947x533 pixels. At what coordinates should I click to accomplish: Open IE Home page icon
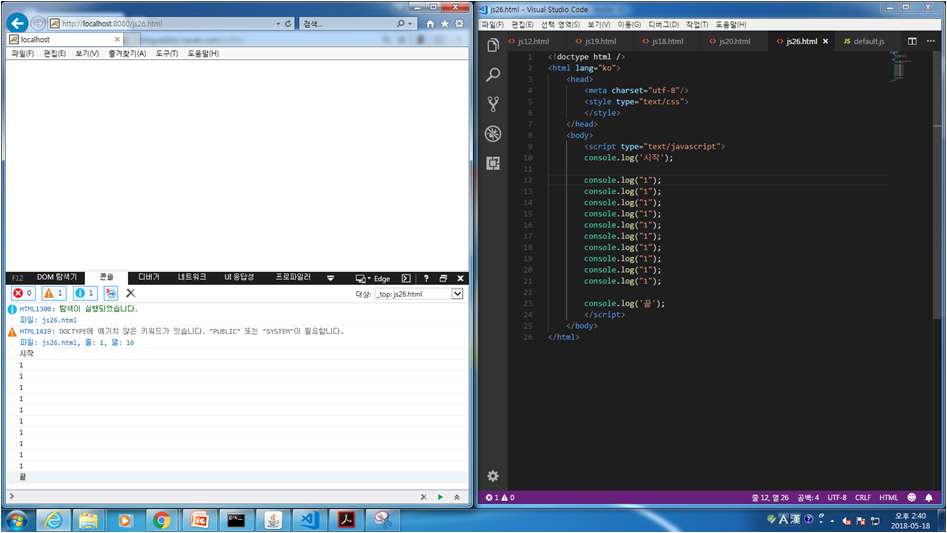[x=430, y=24]
